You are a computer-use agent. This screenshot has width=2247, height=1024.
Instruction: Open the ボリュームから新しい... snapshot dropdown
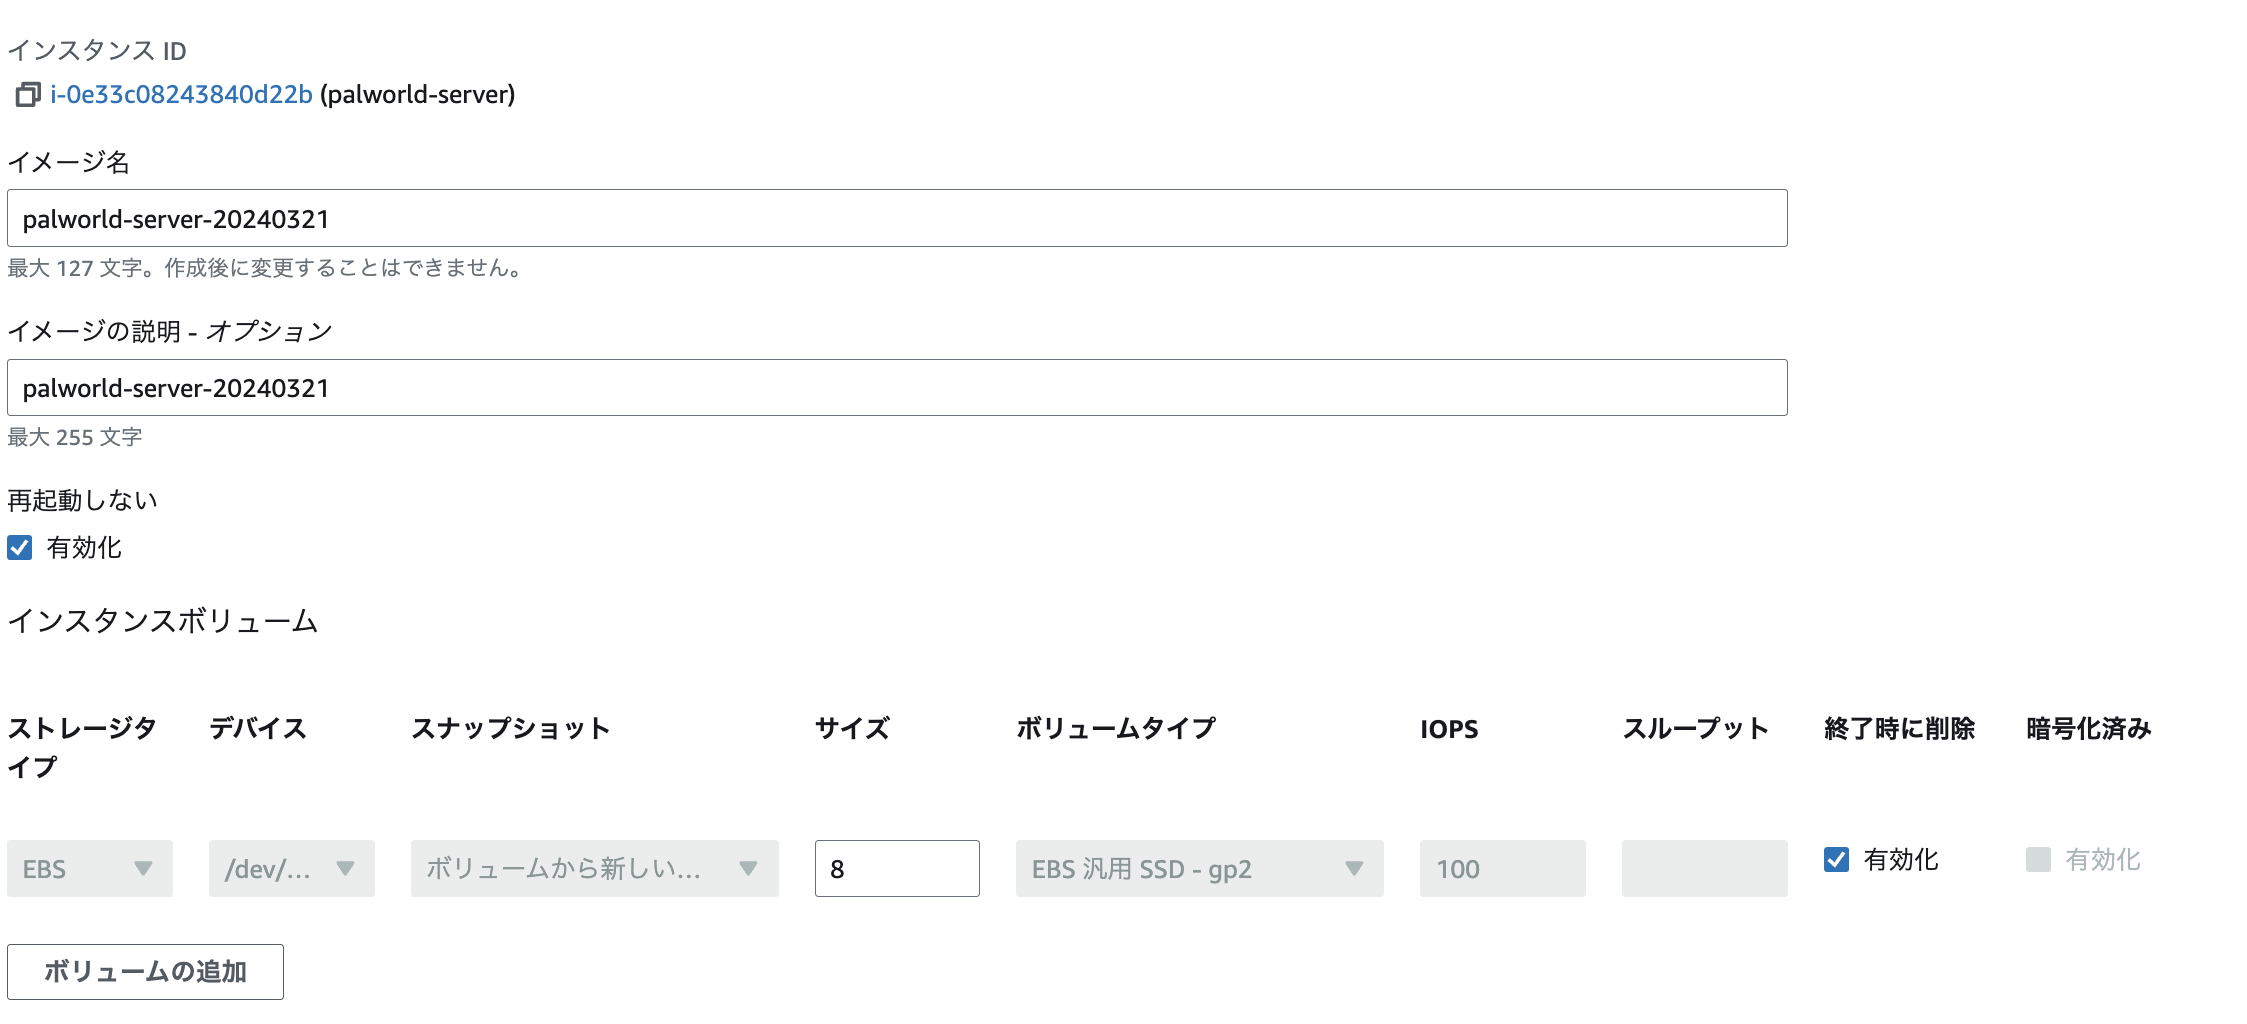594,869
